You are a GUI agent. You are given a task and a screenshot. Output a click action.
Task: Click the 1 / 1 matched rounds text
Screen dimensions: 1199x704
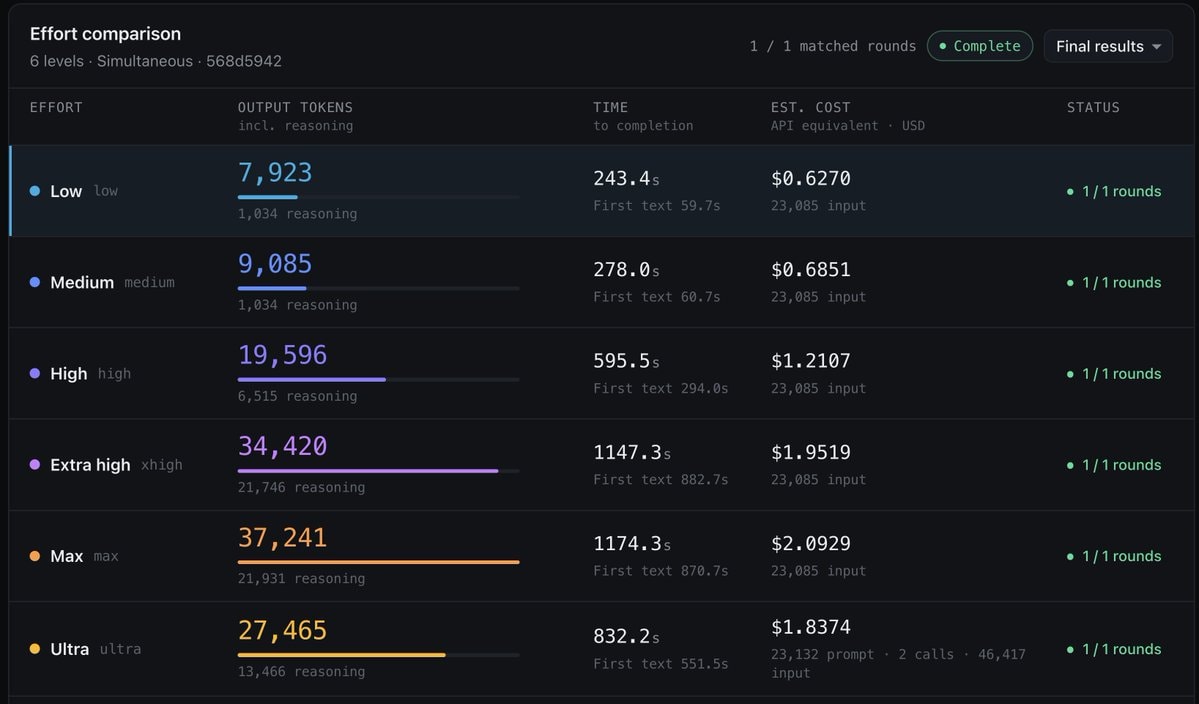(833, 46)
